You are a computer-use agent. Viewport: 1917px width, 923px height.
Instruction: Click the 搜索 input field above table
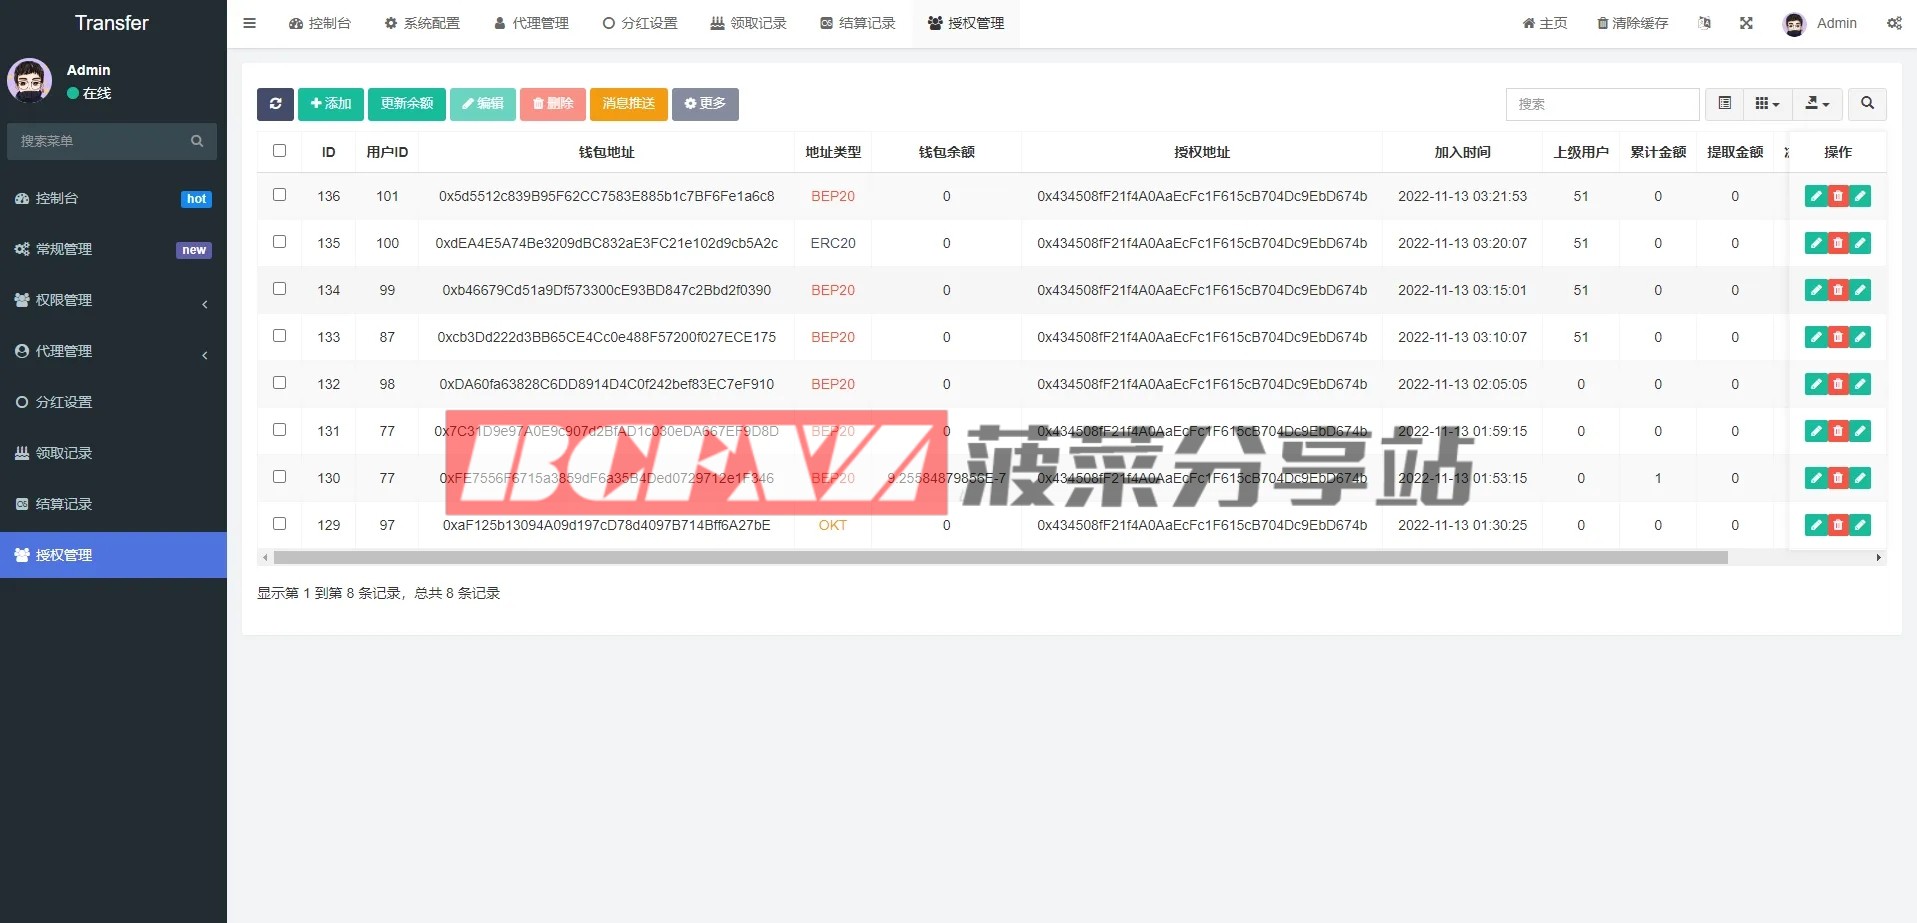1601,104
